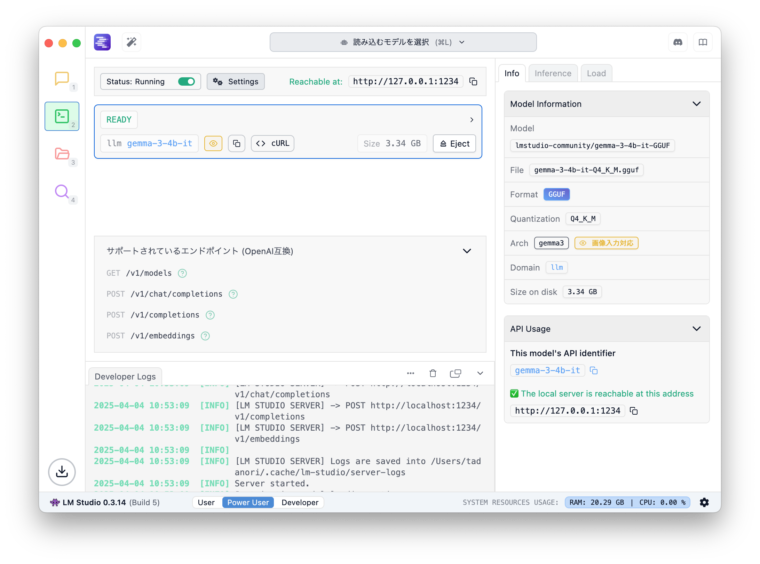Click the LM Studio 0.3.14 version label
760x564 pixels.
(x=94, y=502)
